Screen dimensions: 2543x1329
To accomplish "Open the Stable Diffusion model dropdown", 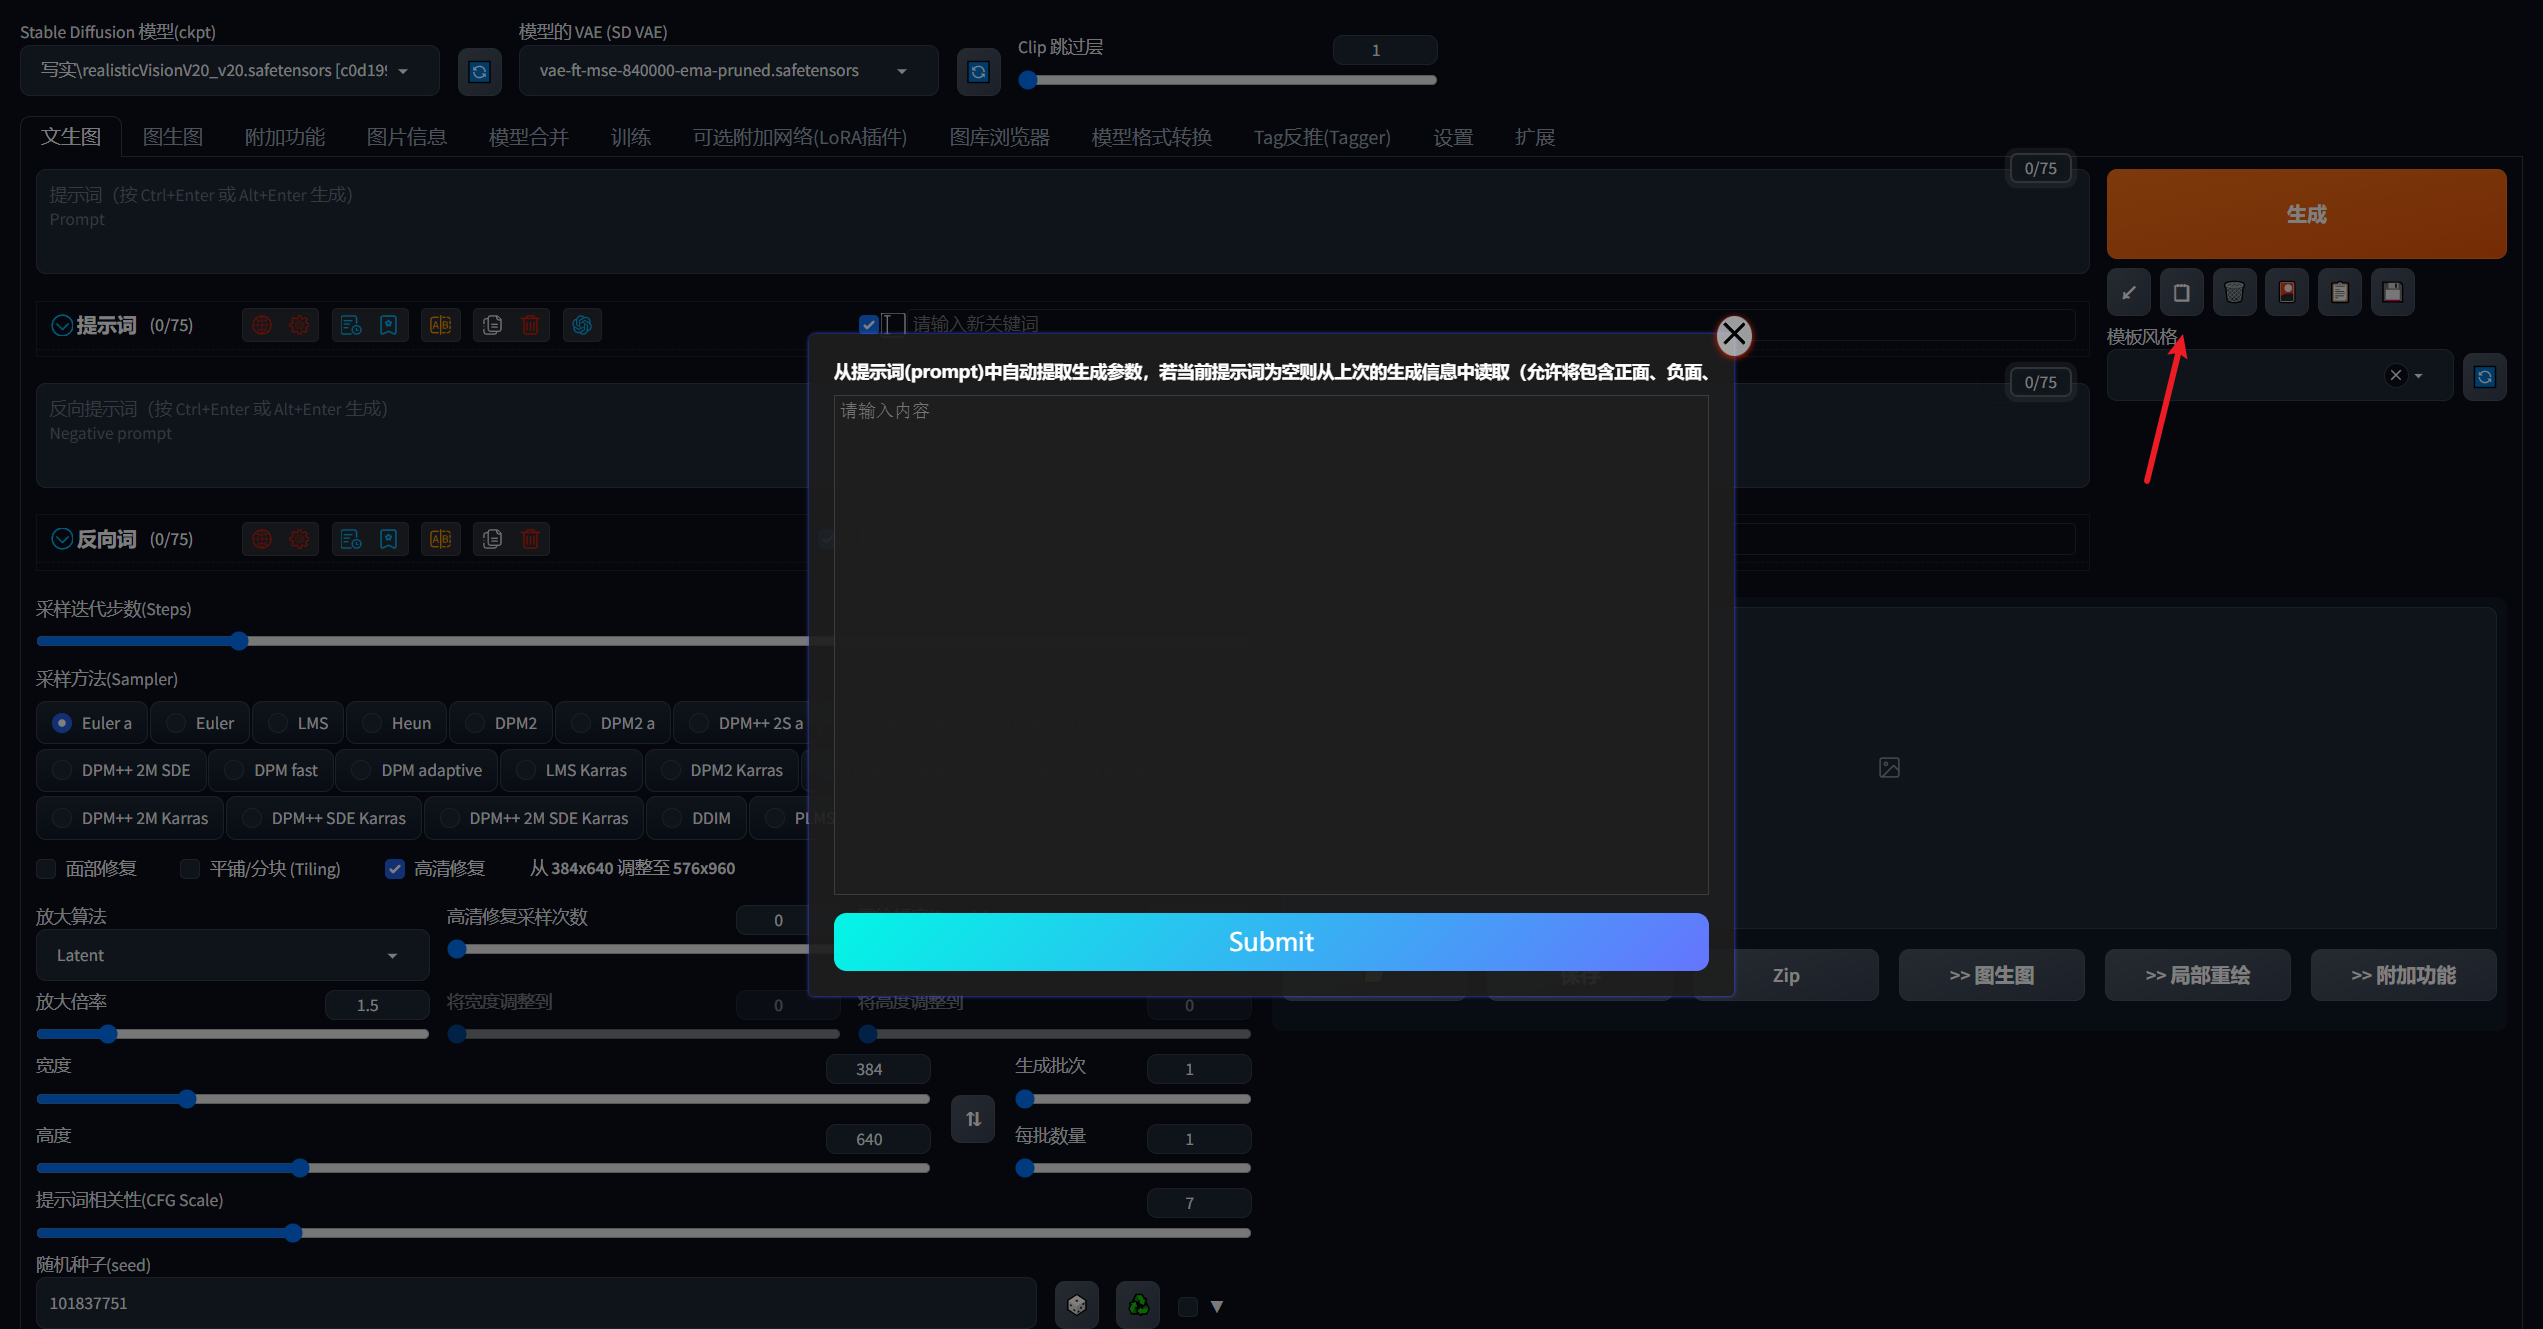I will (229, 70).
